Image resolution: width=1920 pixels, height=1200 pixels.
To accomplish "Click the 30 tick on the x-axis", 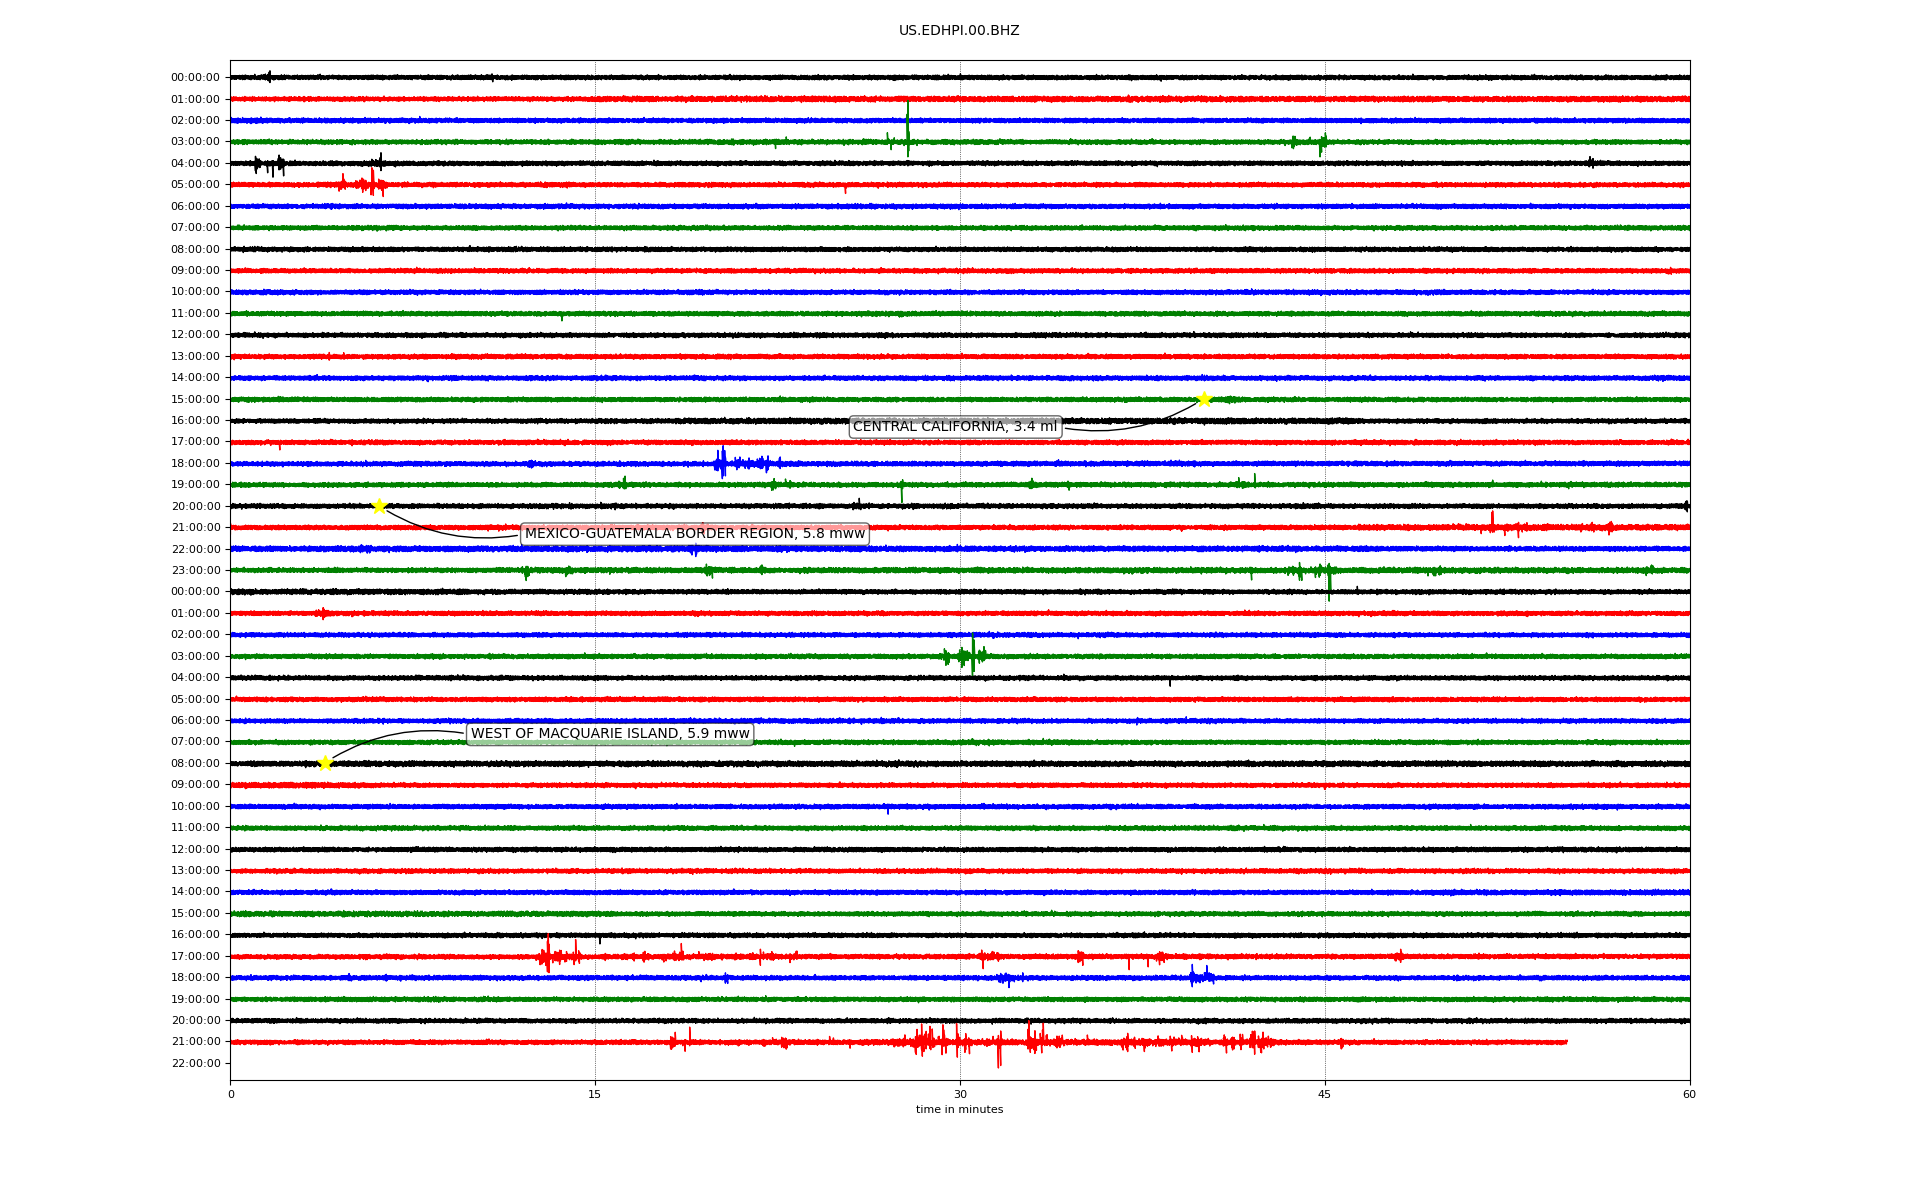I will (x=960, y=1094).
